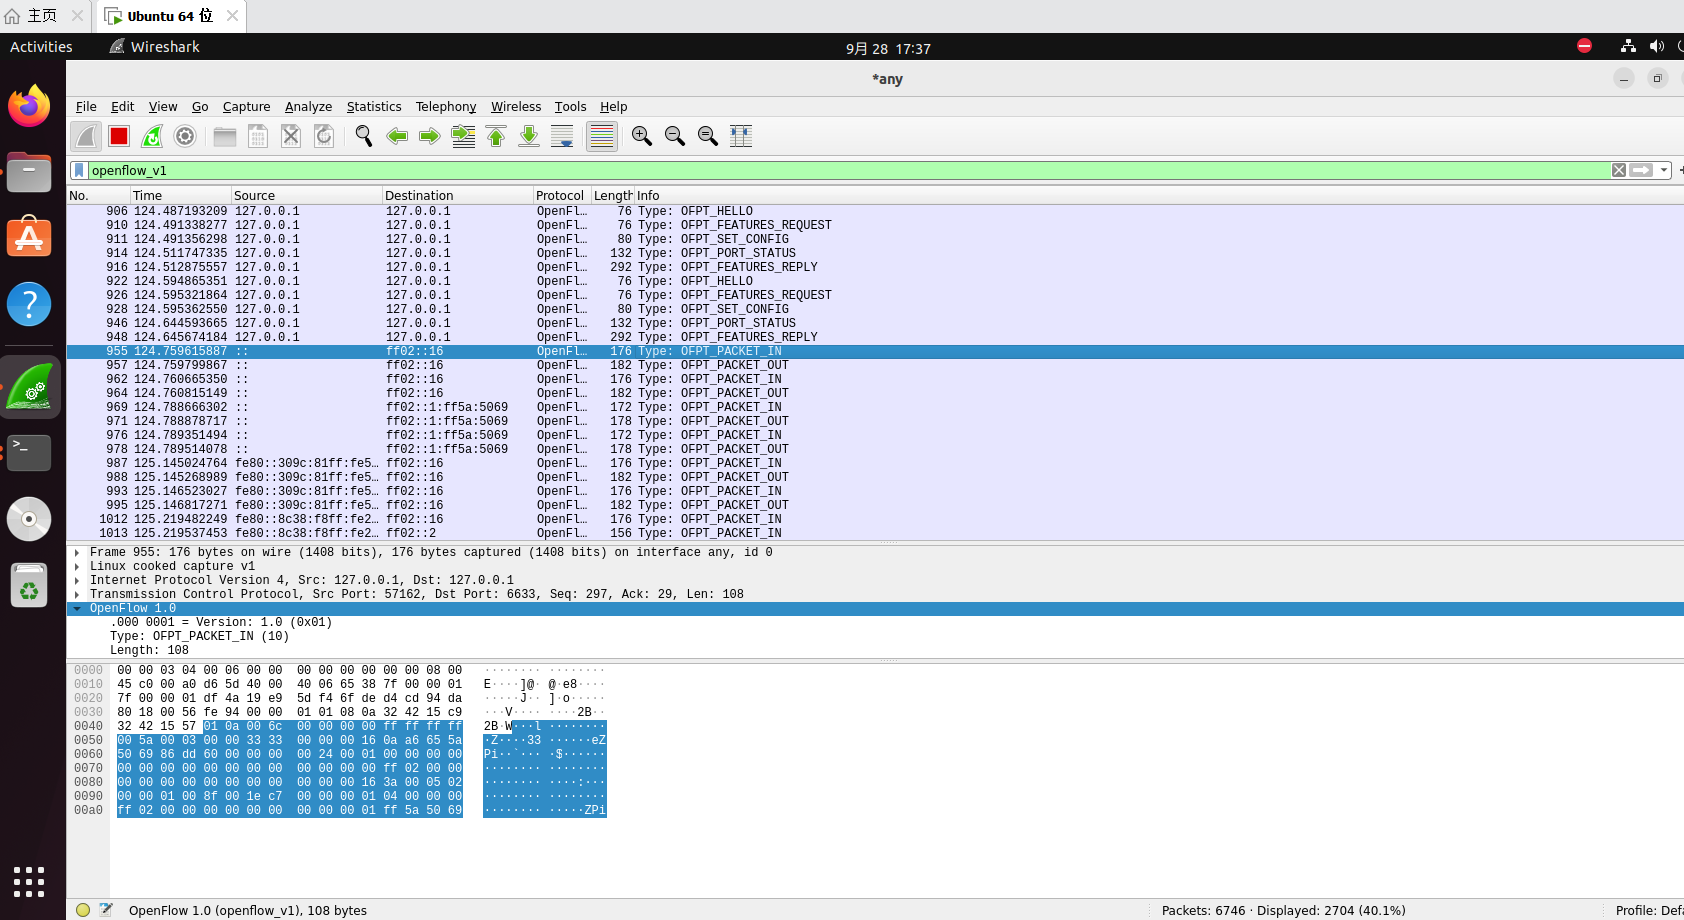Launch Ubuntu Software from the dock

pos(29,237)
